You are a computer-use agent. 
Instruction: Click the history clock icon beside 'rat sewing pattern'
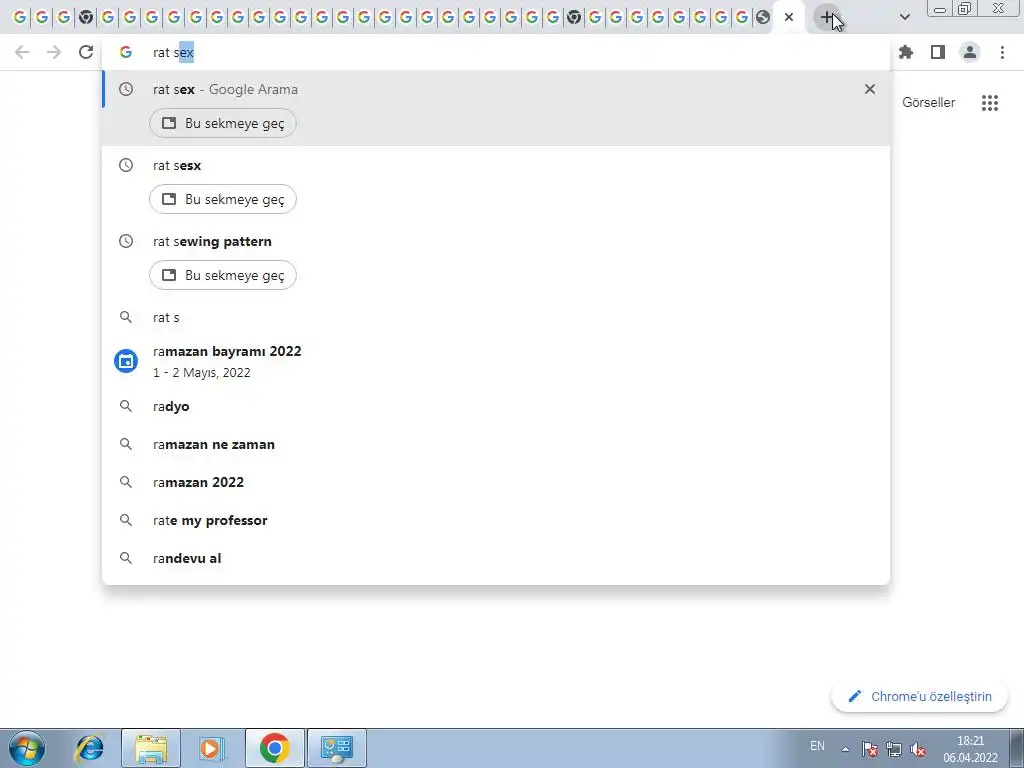pyautogui.click(x=125, y=242)
